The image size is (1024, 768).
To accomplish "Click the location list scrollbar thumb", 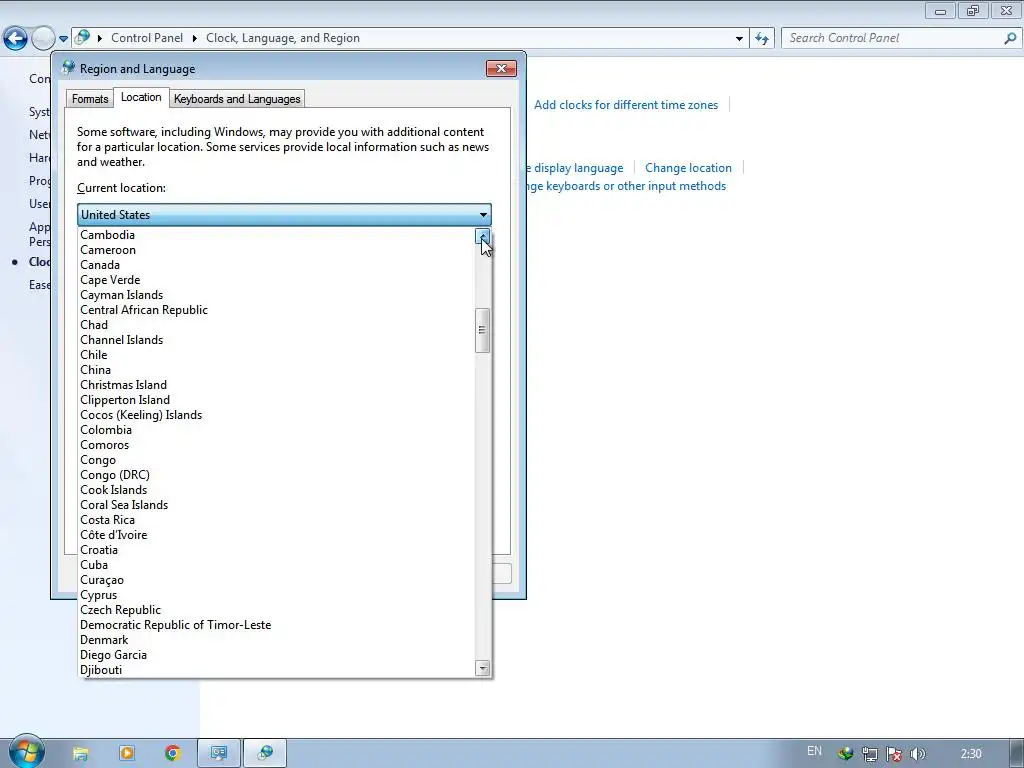I will [483, 330].
